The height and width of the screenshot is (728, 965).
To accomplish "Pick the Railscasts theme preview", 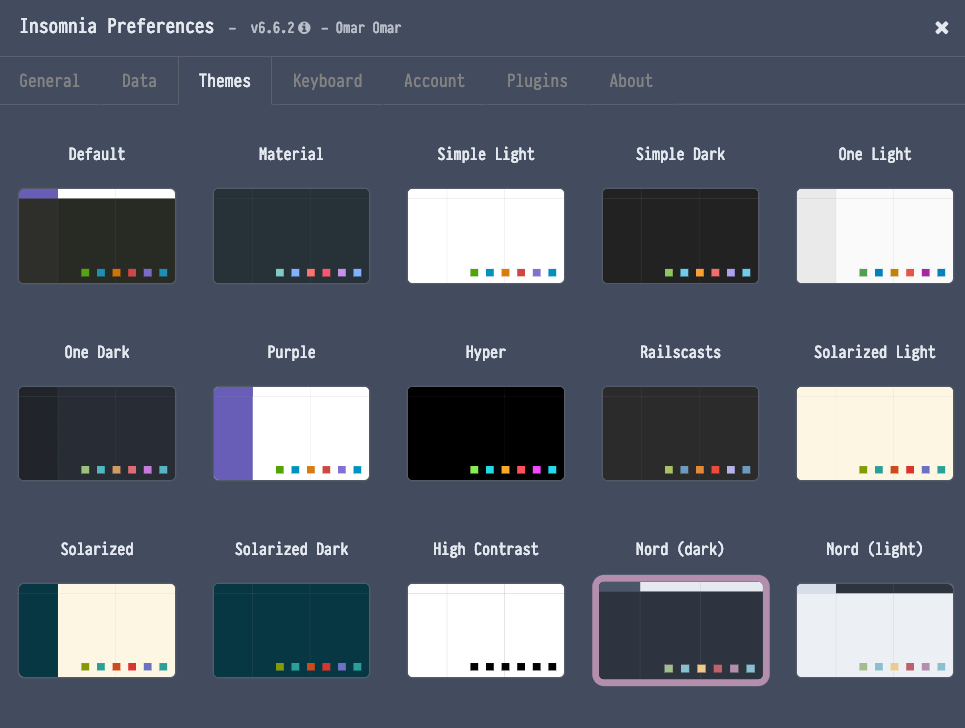I will [680, 434].
